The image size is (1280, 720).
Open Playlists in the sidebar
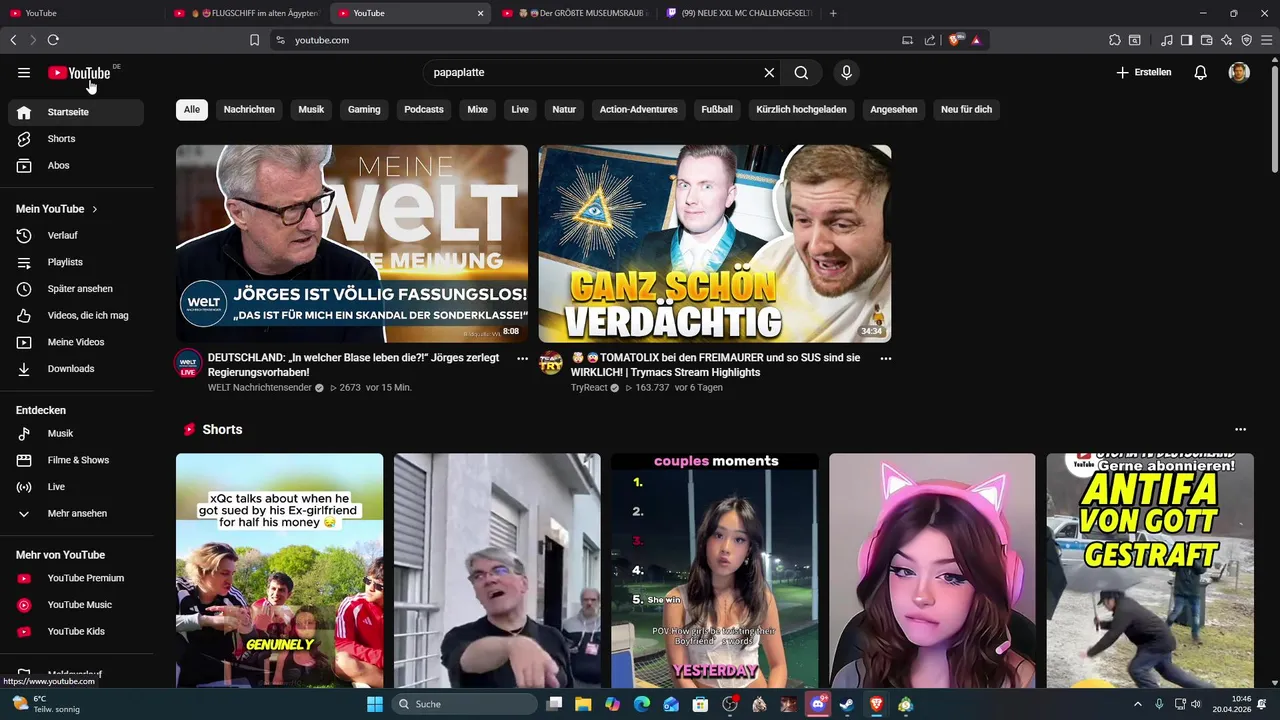[76, 262]
